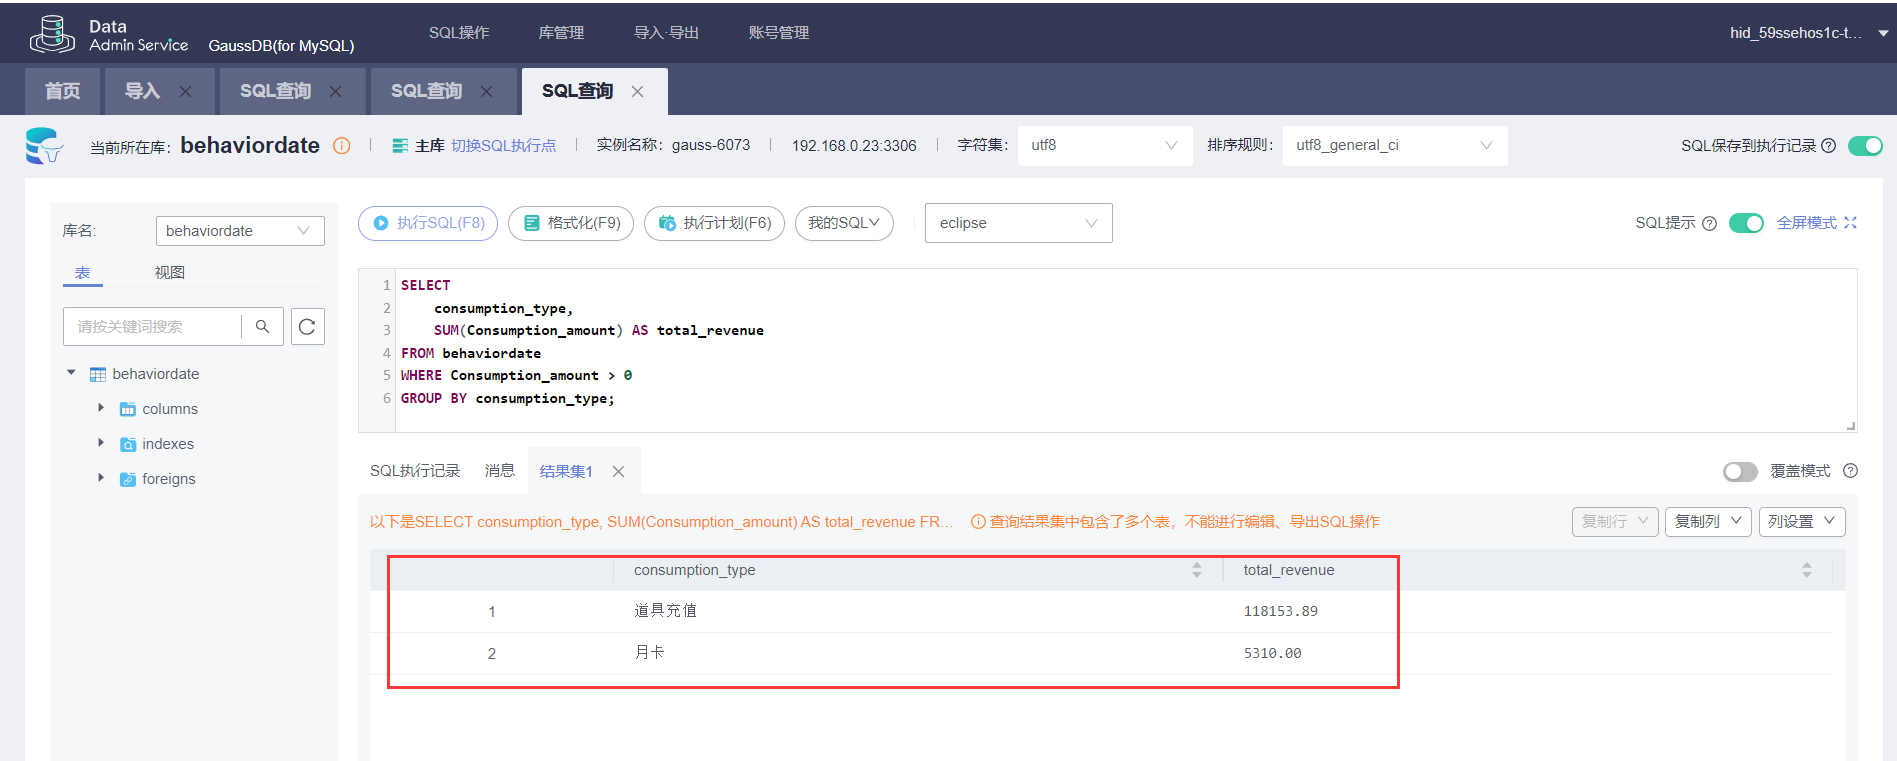This screenshot has width=1897, height=761.
Task: Click the 道具充值 result cell
Action: tap(665, 611)
